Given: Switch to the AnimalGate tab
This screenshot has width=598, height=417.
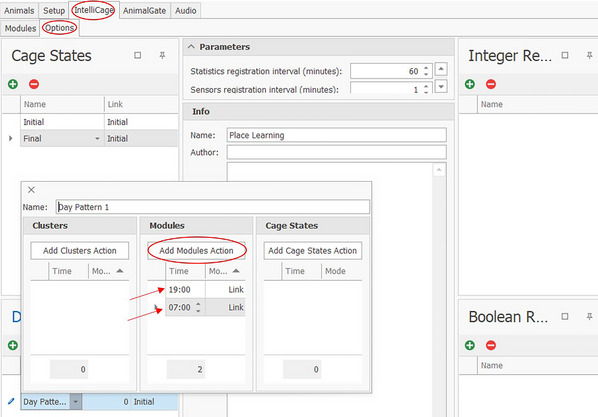Looking at the screenshot, I should 144,11.
